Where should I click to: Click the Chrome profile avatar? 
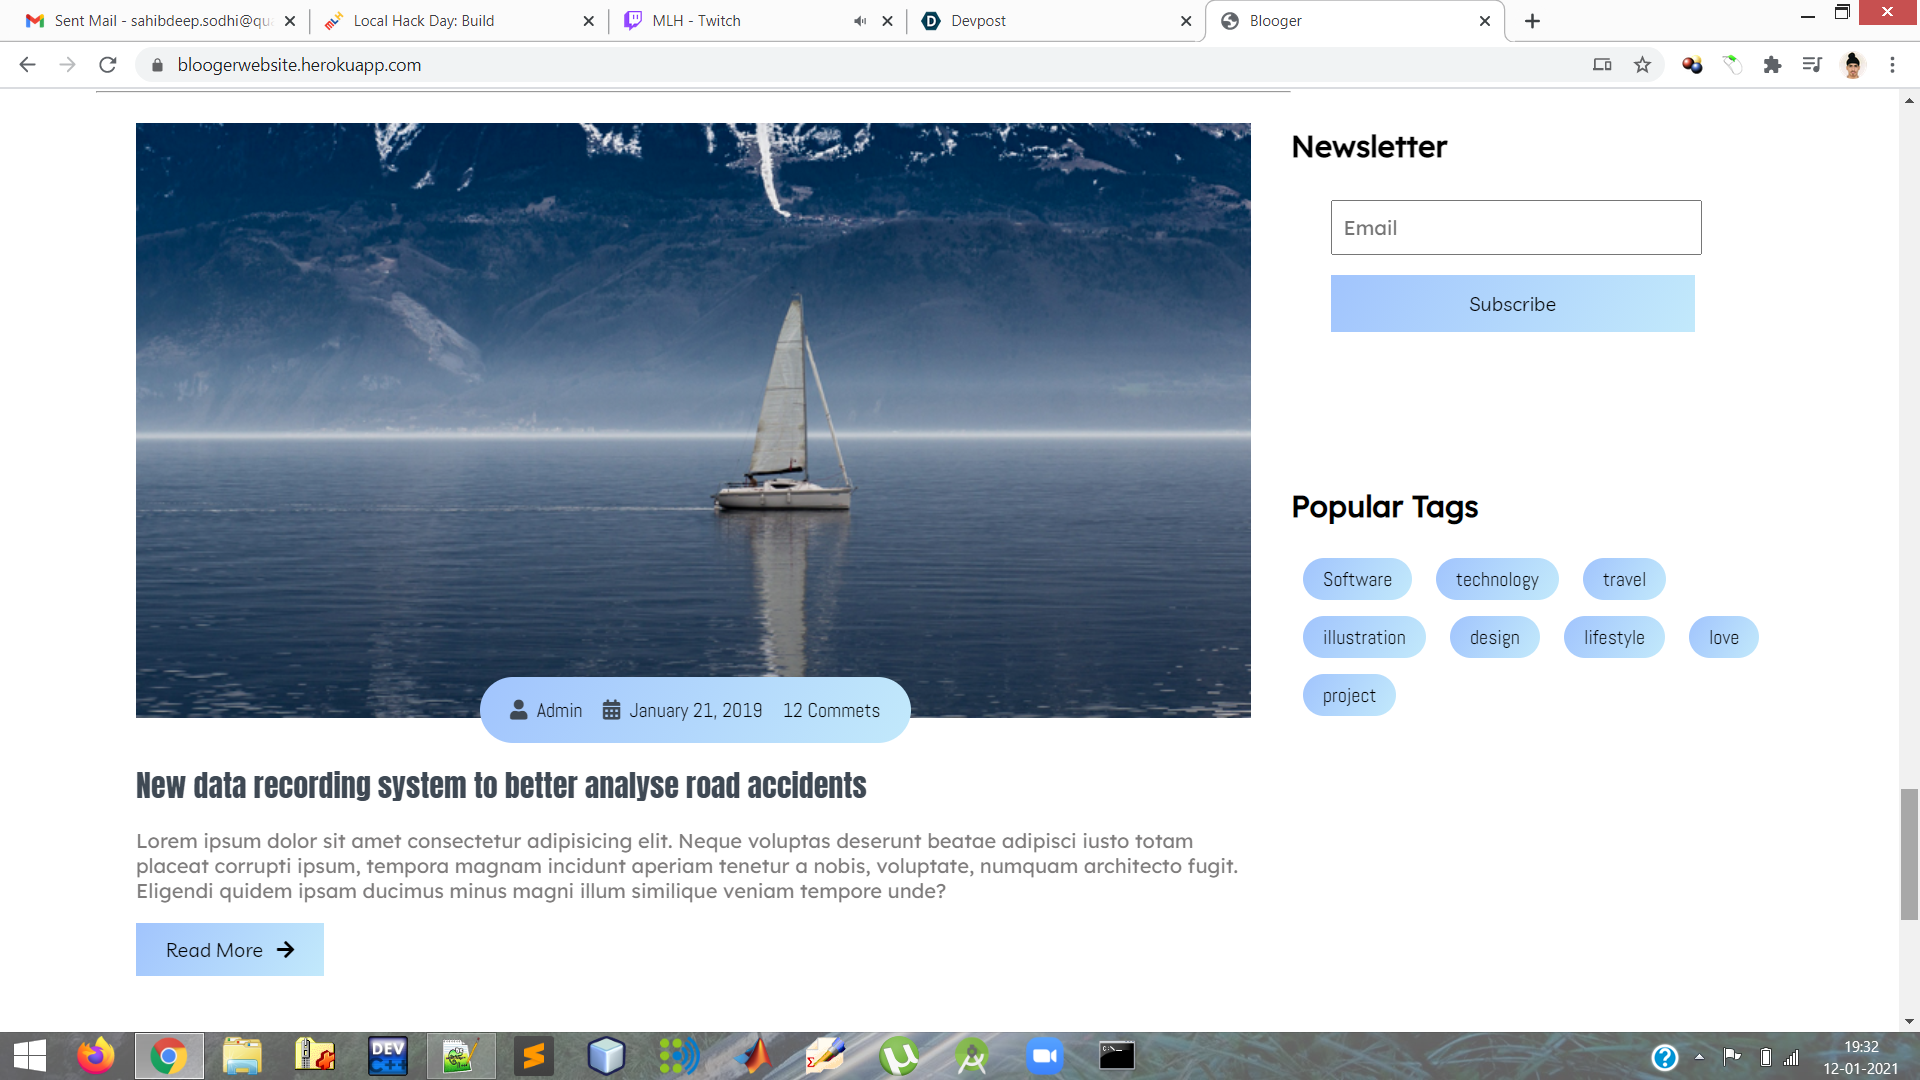click(1852, 65)
